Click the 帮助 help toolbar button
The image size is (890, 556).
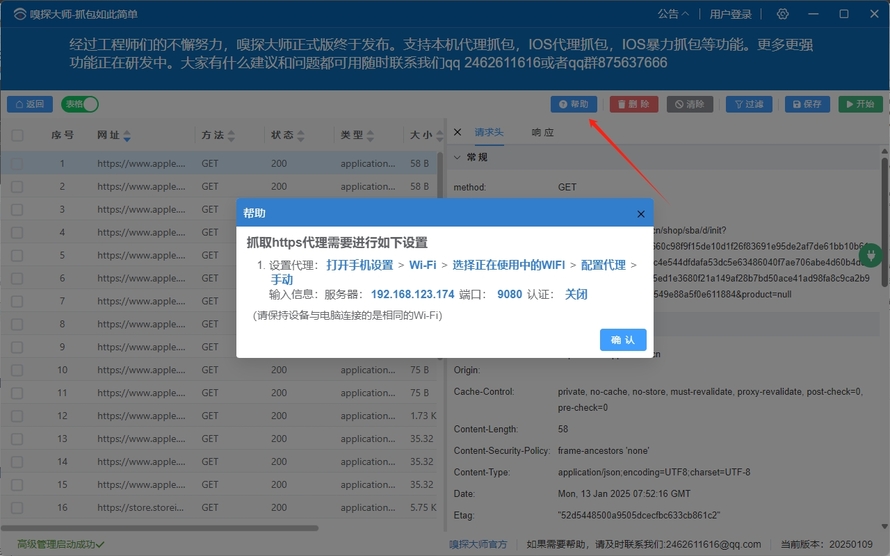point(574,104)
